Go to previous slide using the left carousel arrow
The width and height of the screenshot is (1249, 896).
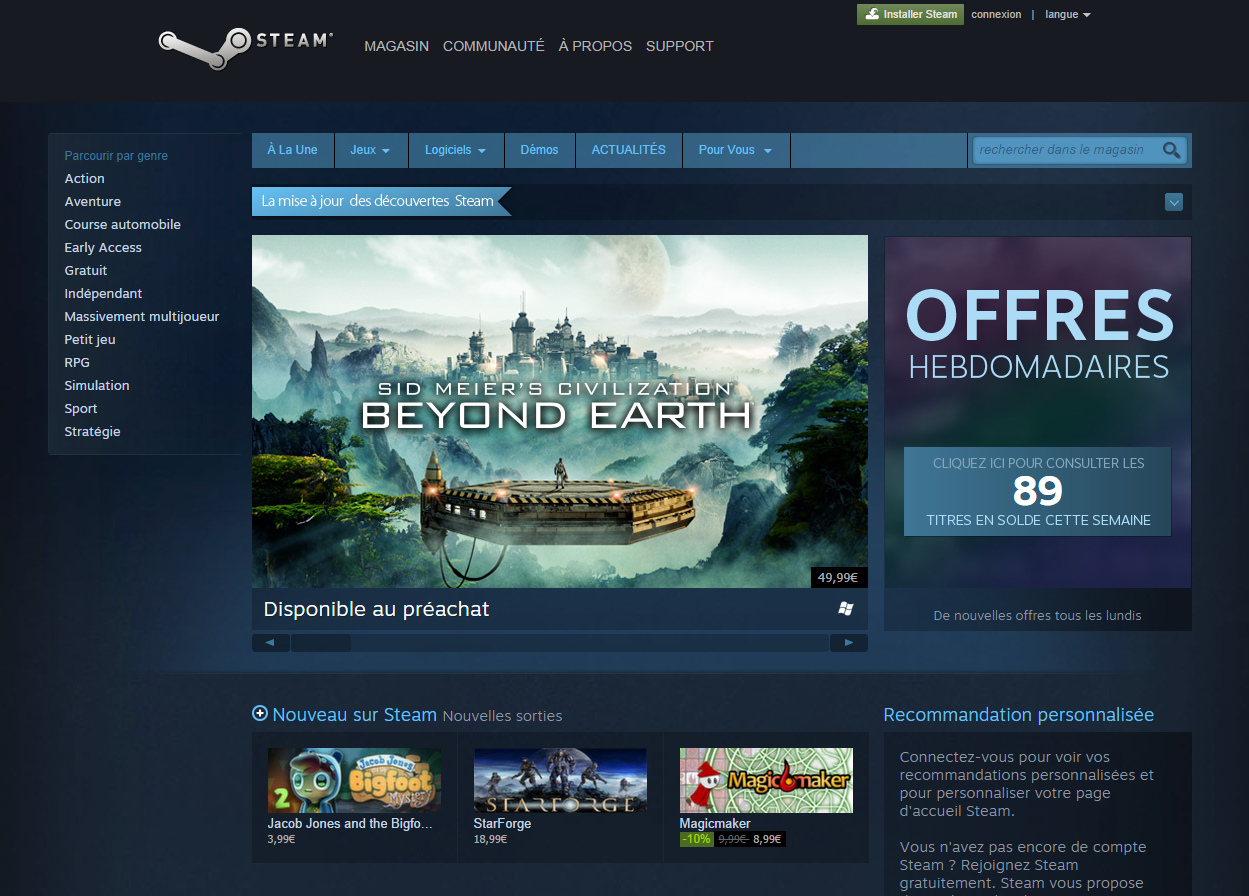(270, 642)
